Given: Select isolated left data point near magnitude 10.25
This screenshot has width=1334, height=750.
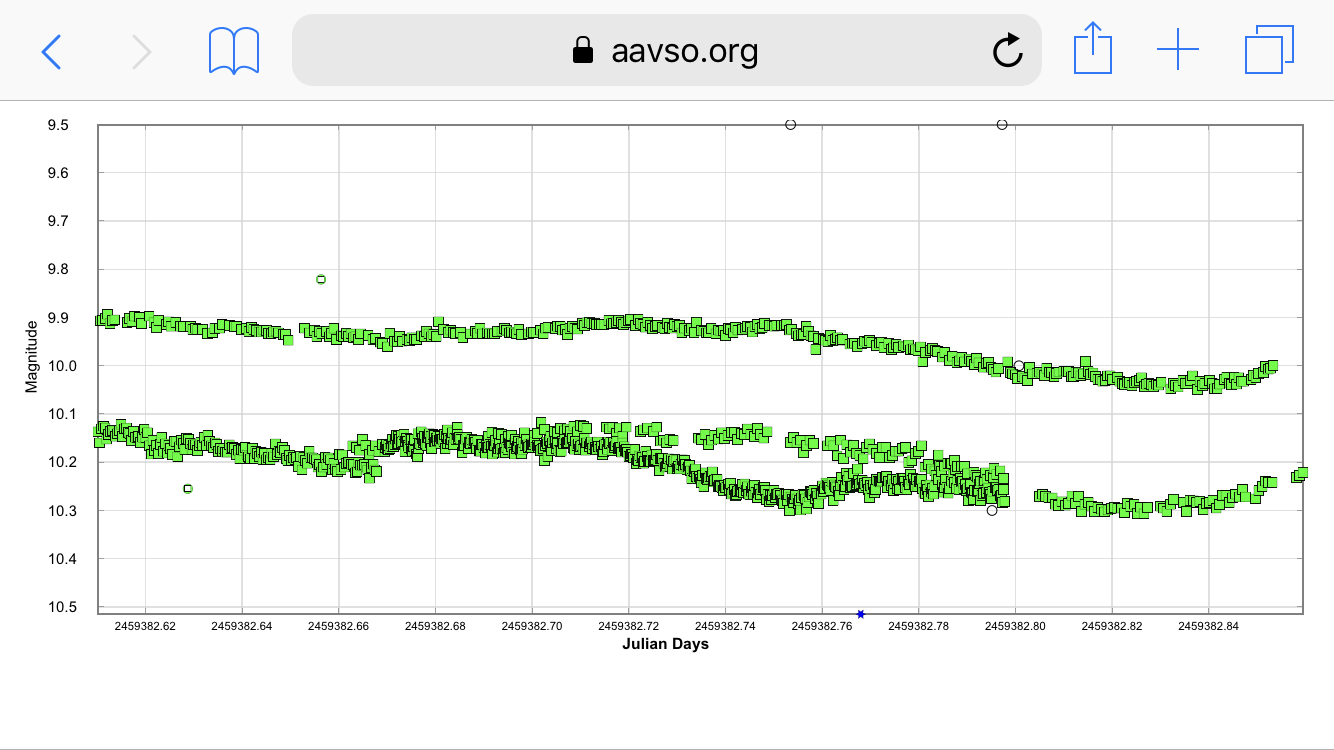Looking at the screenshot, I should 188,488.
